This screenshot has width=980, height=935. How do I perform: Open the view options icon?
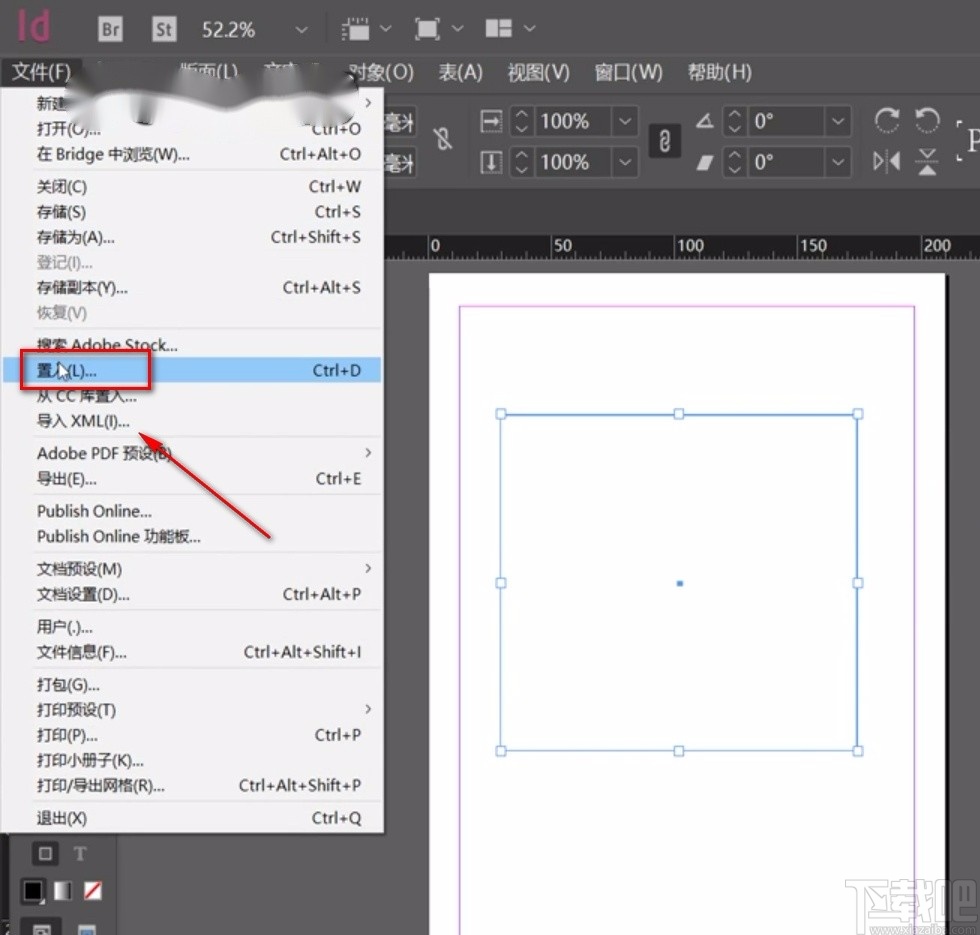[x=355, y=29]
